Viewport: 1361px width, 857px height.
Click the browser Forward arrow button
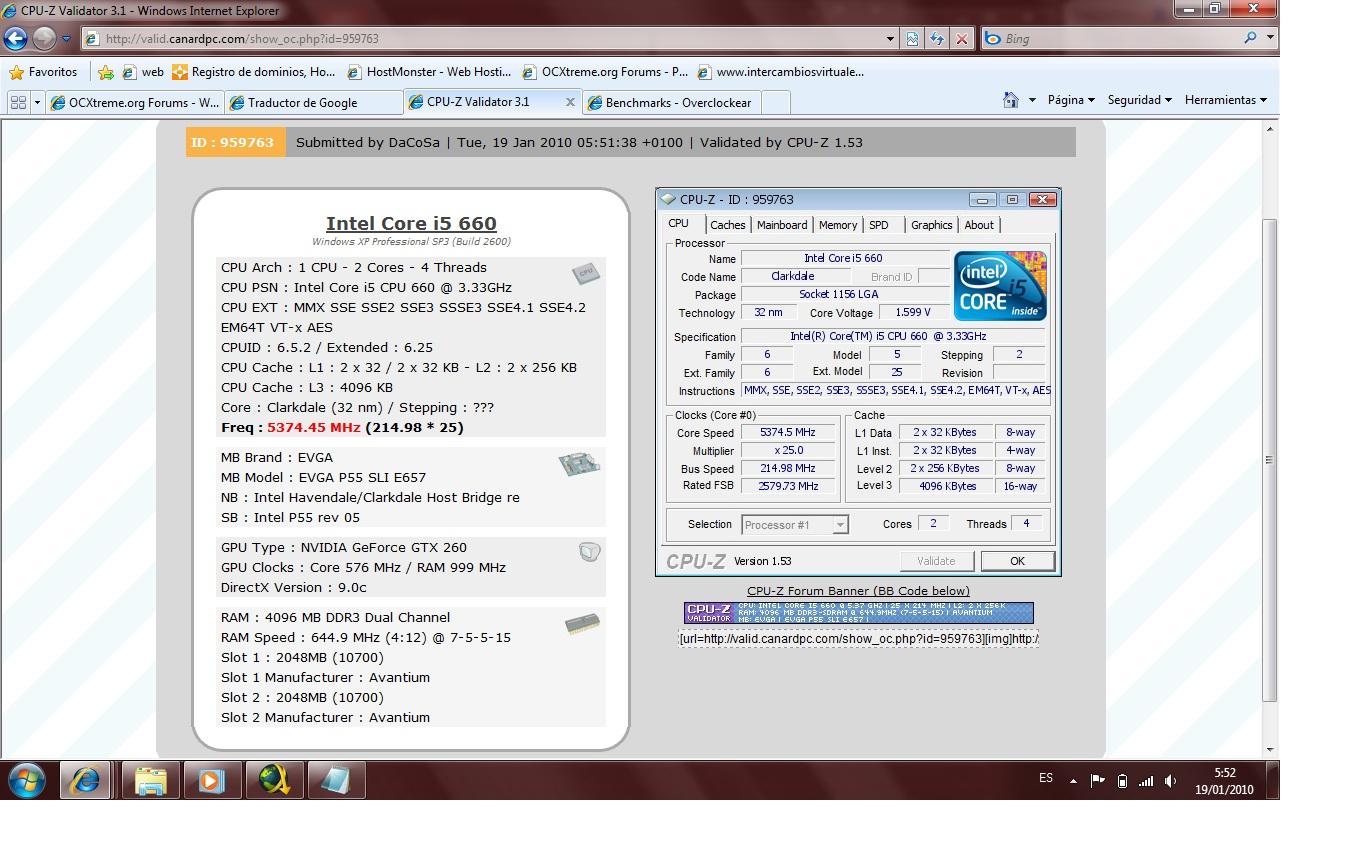pos(44,39)
